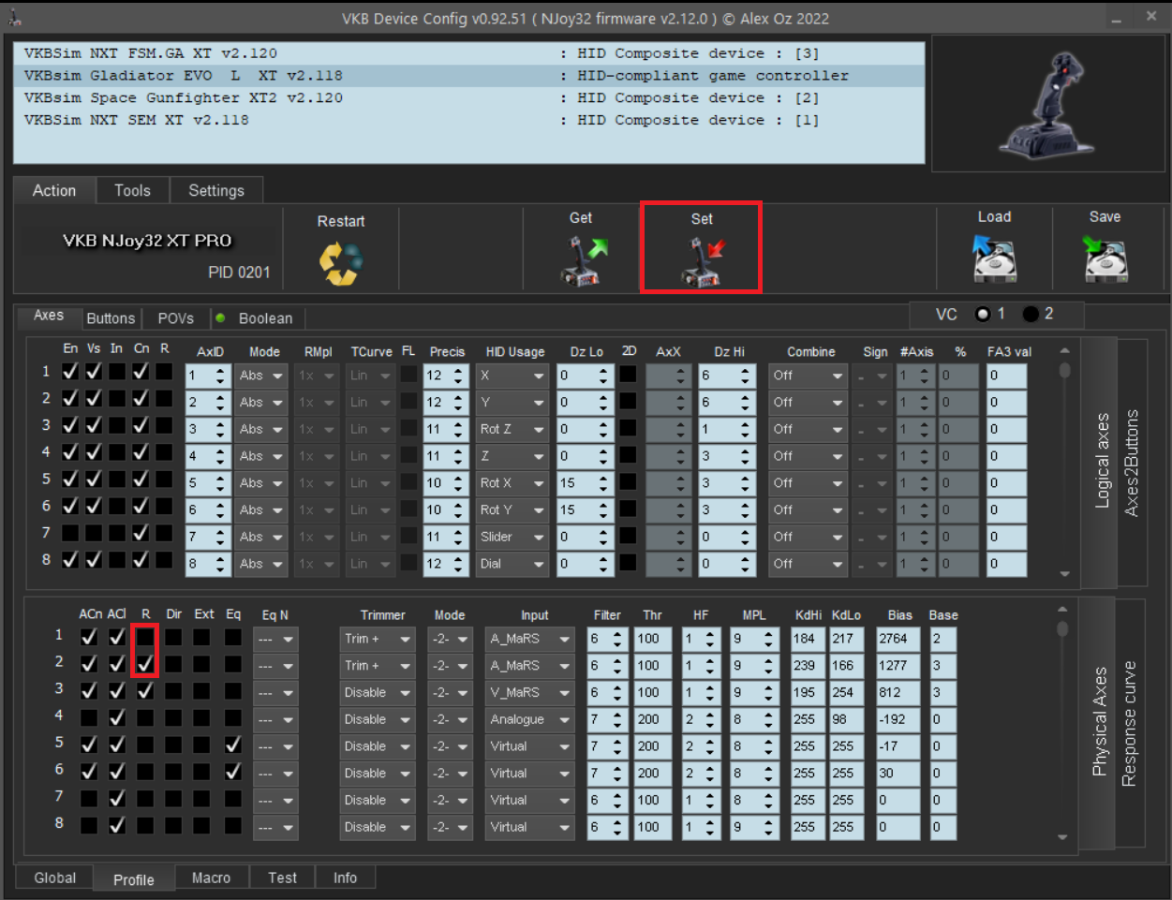Viewport: 1172px width, 900px height.
Task: Switch to the POVs tab
Action: 176,318
